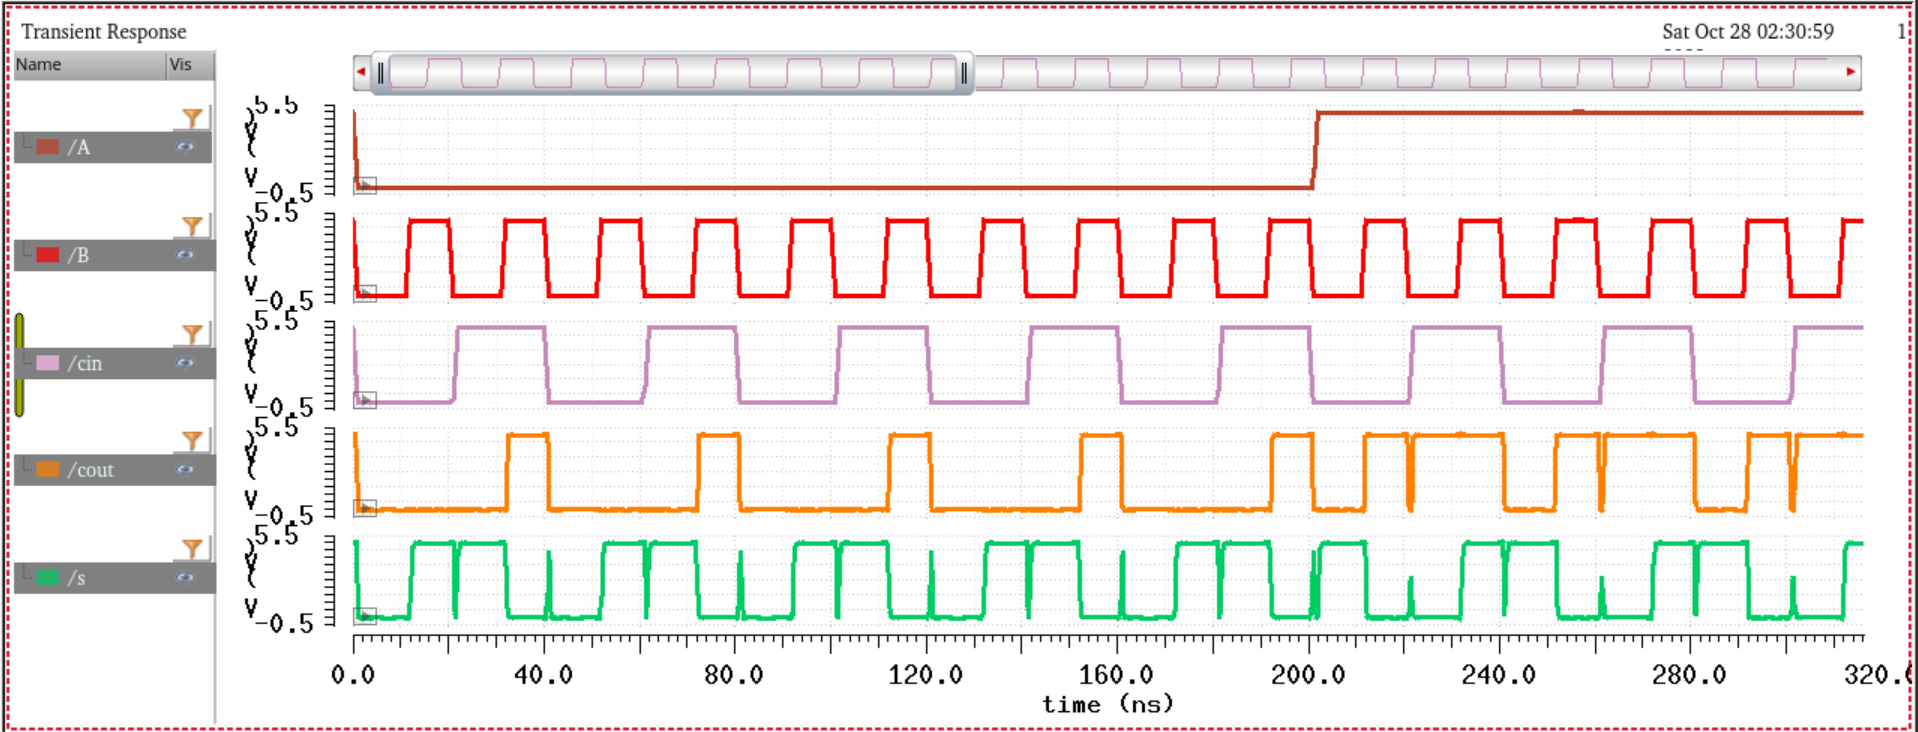Select the /cin signal row
The image size is (1918, 732).
click(x=114, y=363)
